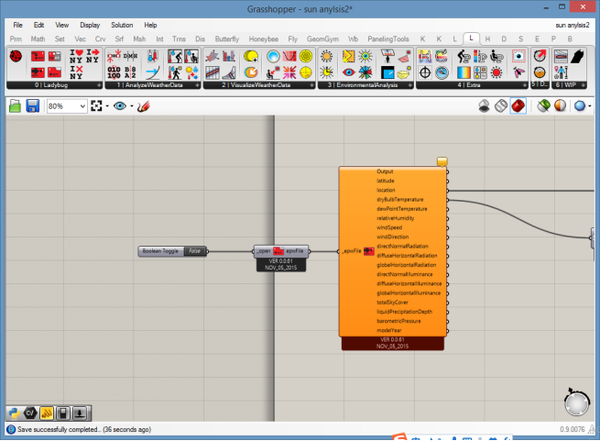Click the blue sphere preview color button

coord(581,106)
